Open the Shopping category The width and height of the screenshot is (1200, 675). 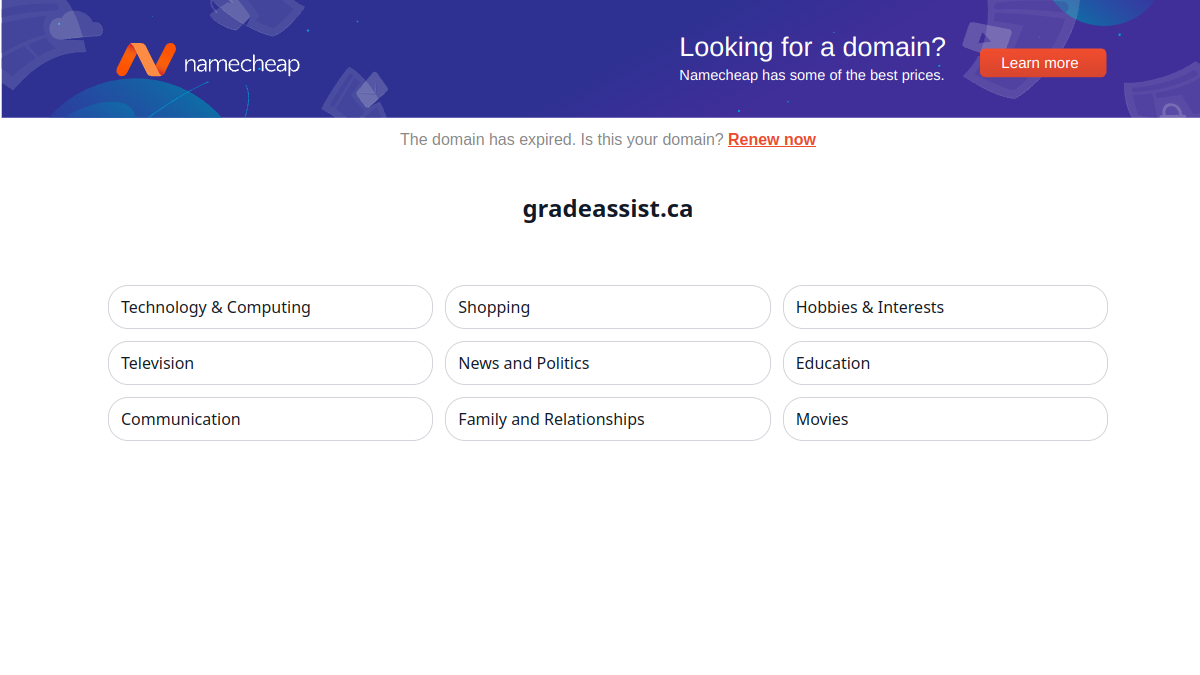[608, 307]
